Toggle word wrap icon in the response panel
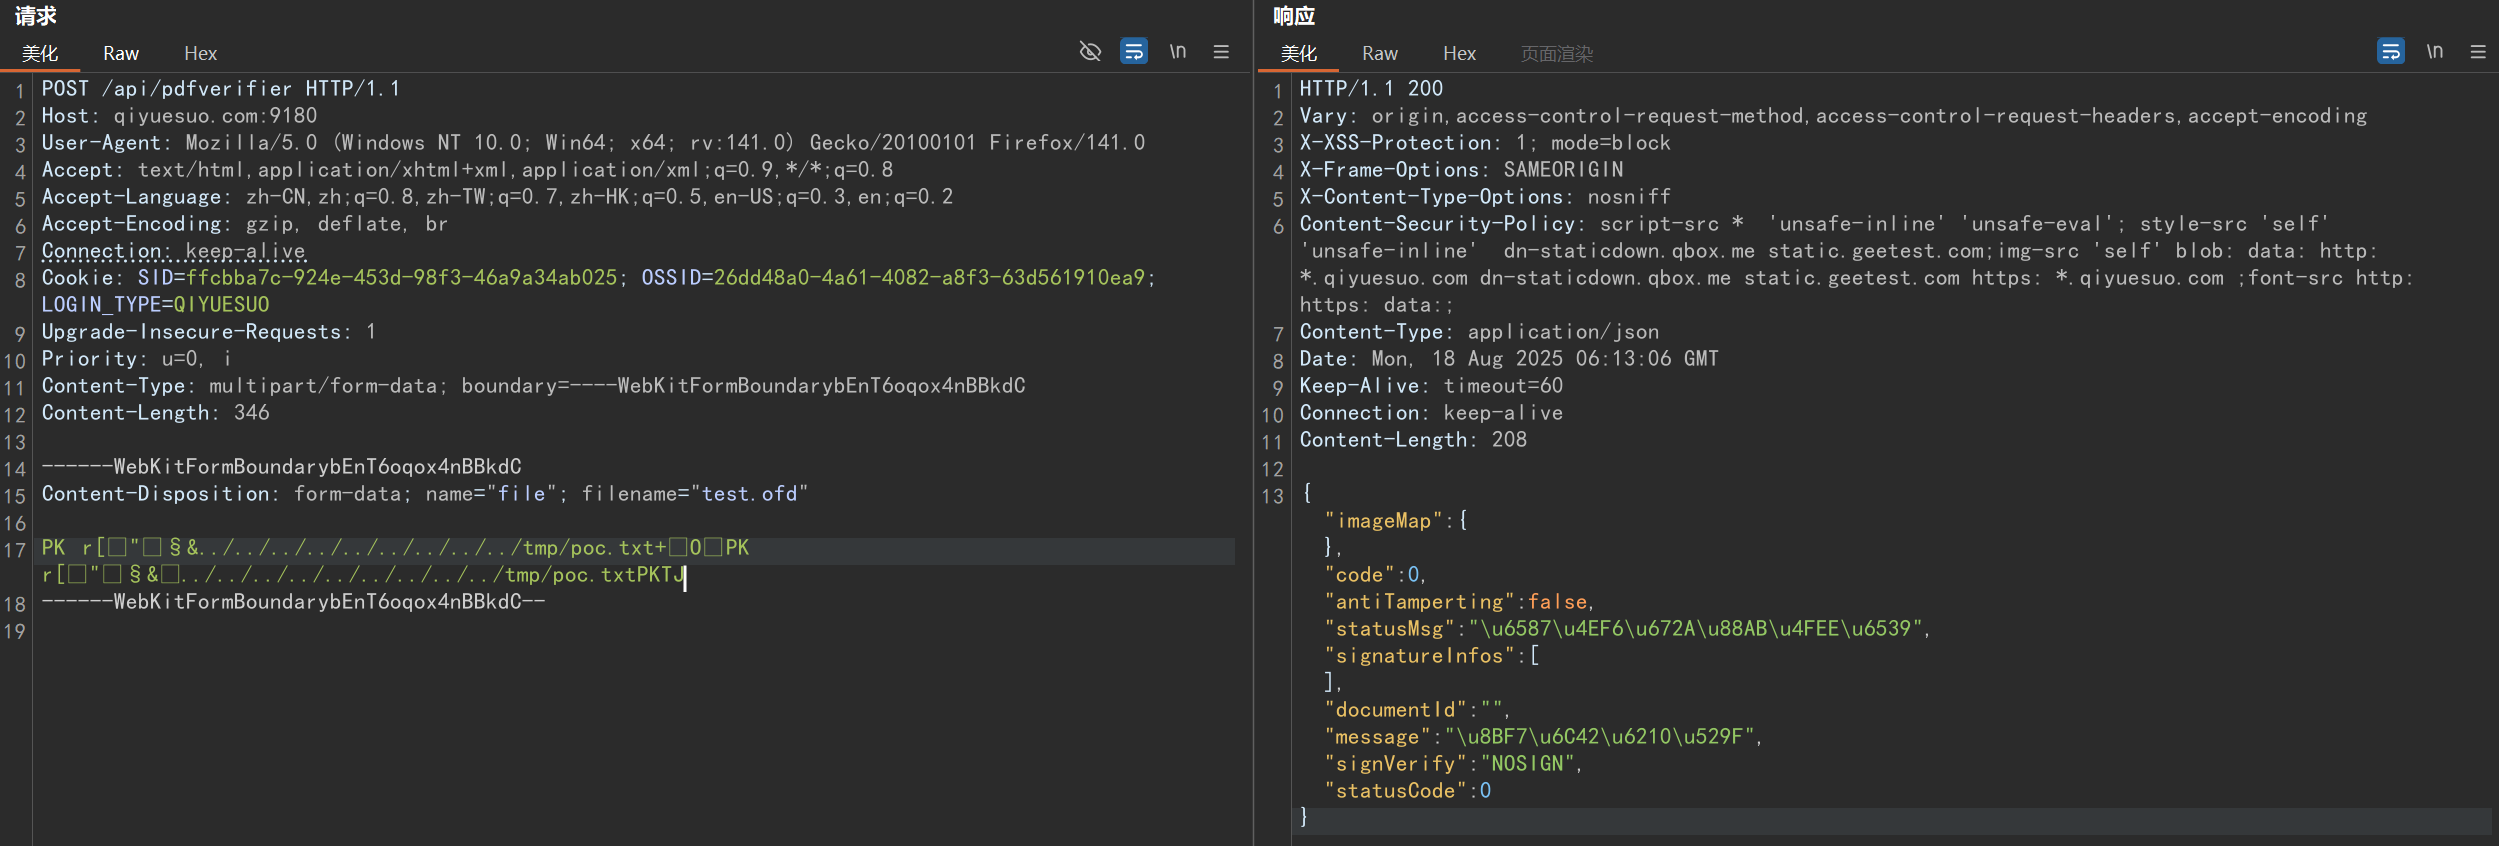 pos(2391,51)
